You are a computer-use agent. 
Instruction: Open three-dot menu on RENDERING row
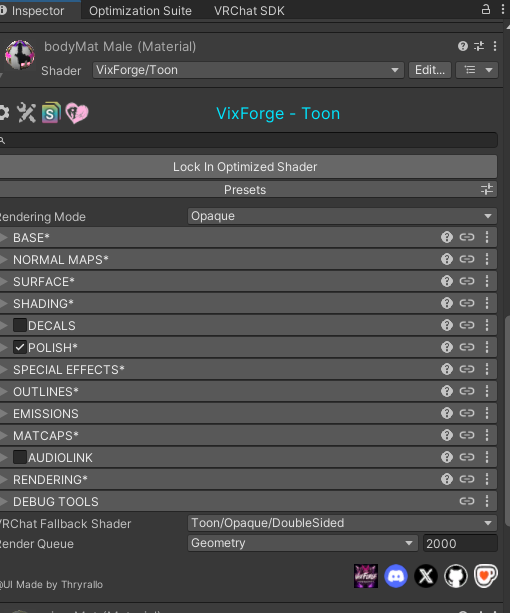pyautogui.click(x=487, y=479)
